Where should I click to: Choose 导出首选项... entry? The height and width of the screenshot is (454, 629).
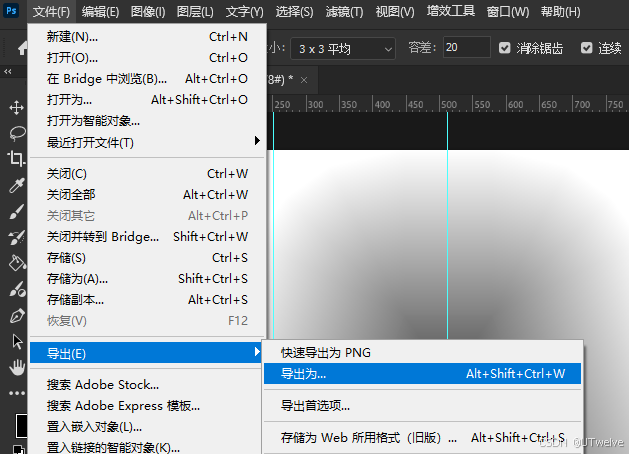422,405
